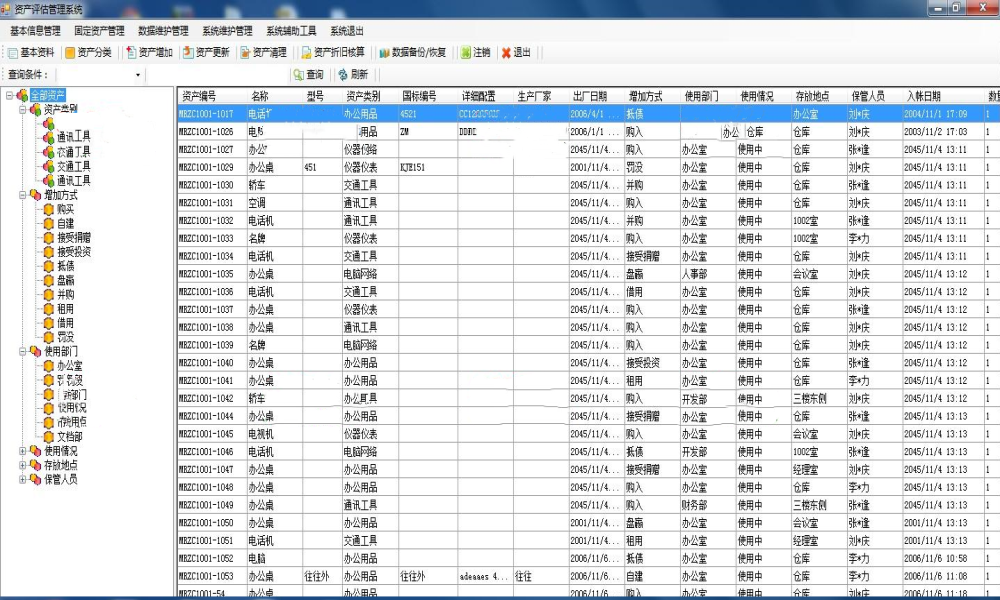This screenshot has height=600, width=1000.
Task: Select row MBZC1001-1030
Action: point(588,185)
